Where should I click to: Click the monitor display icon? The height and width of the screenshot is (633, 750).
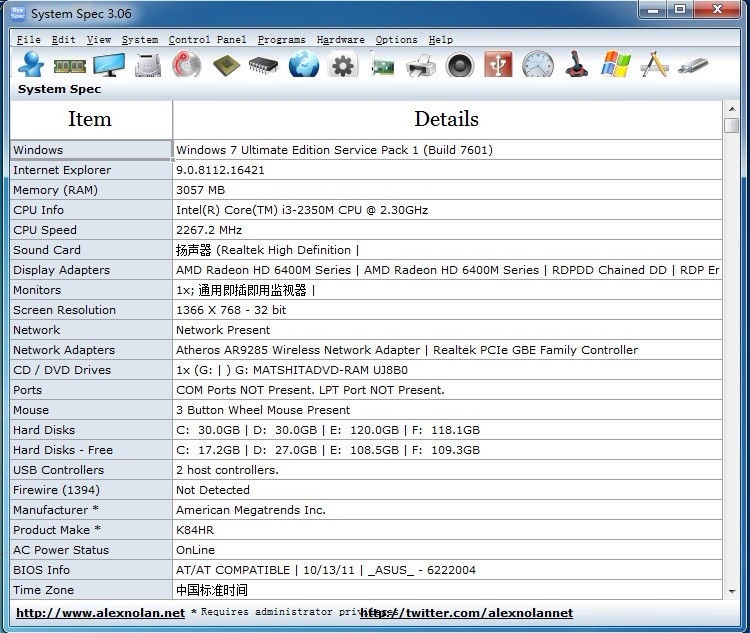(109, 66)
